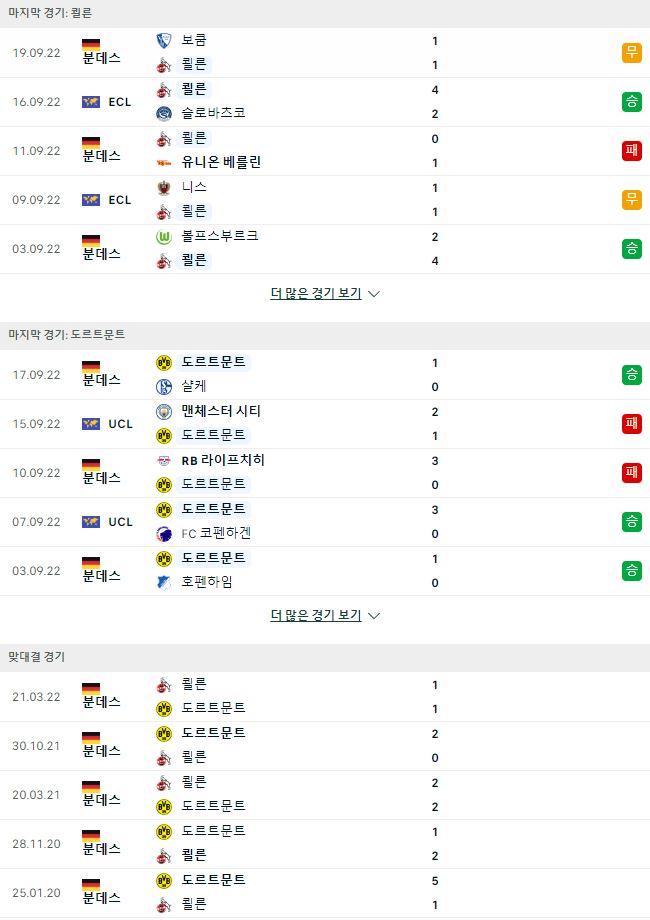This screenshot has width=650, height=920.
Task: Click the Slovácko team crest icon
Action: coord(164,113)
